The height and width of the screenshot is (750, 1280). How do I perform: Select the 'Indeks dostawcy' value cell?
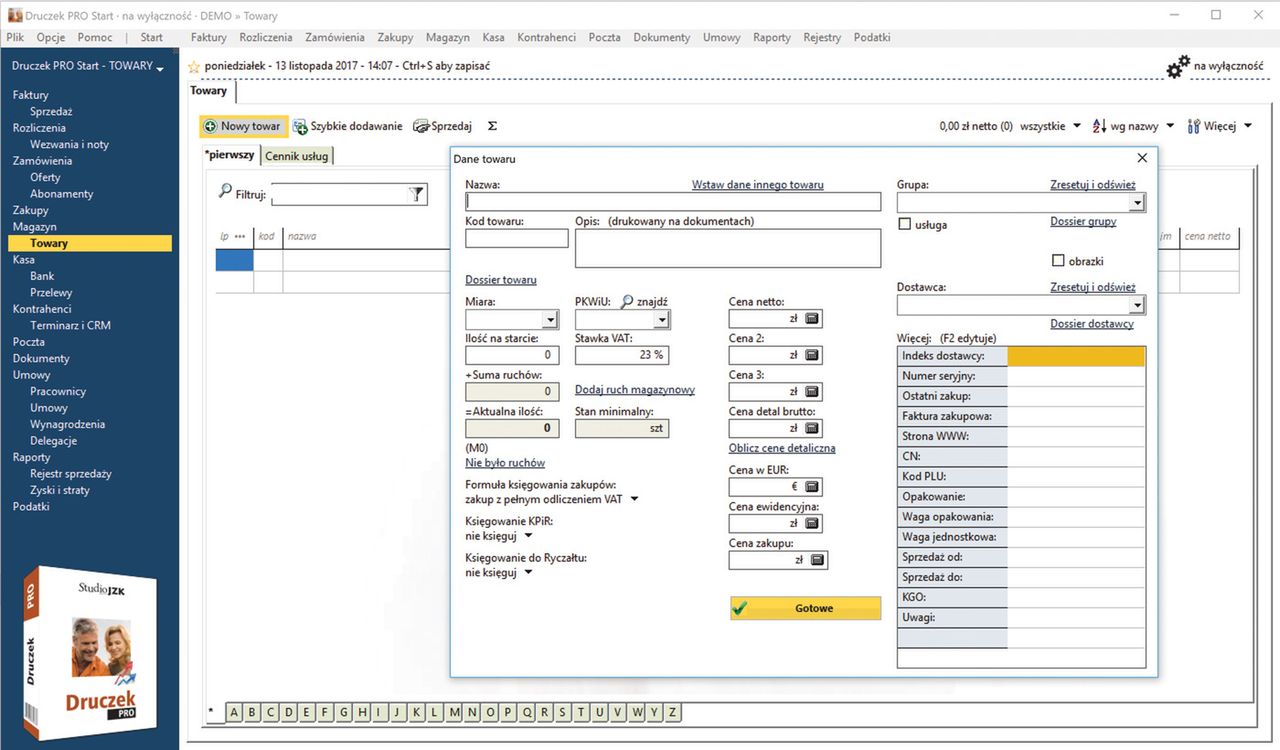click(x=1076, y=356)
